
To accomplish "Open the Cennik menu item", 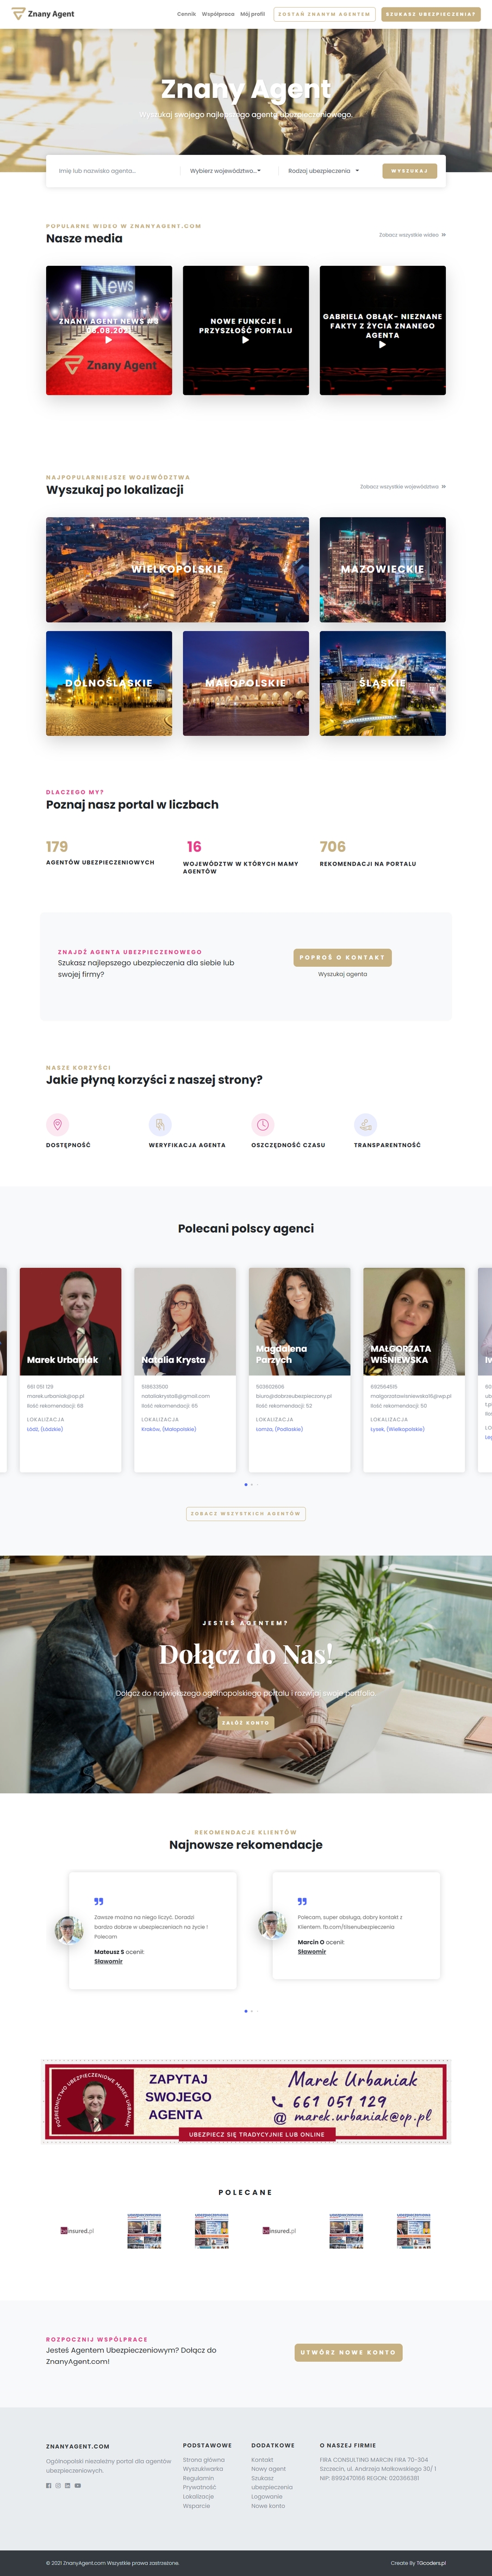I will (186, 14).
